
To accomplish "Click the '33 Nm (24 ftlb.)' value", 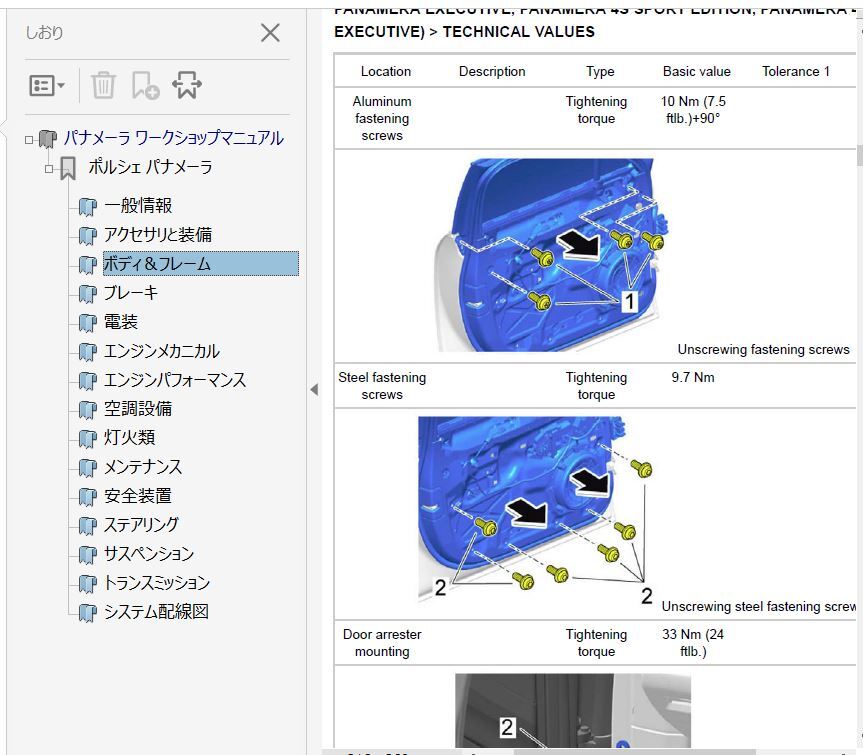I will 693,643.
